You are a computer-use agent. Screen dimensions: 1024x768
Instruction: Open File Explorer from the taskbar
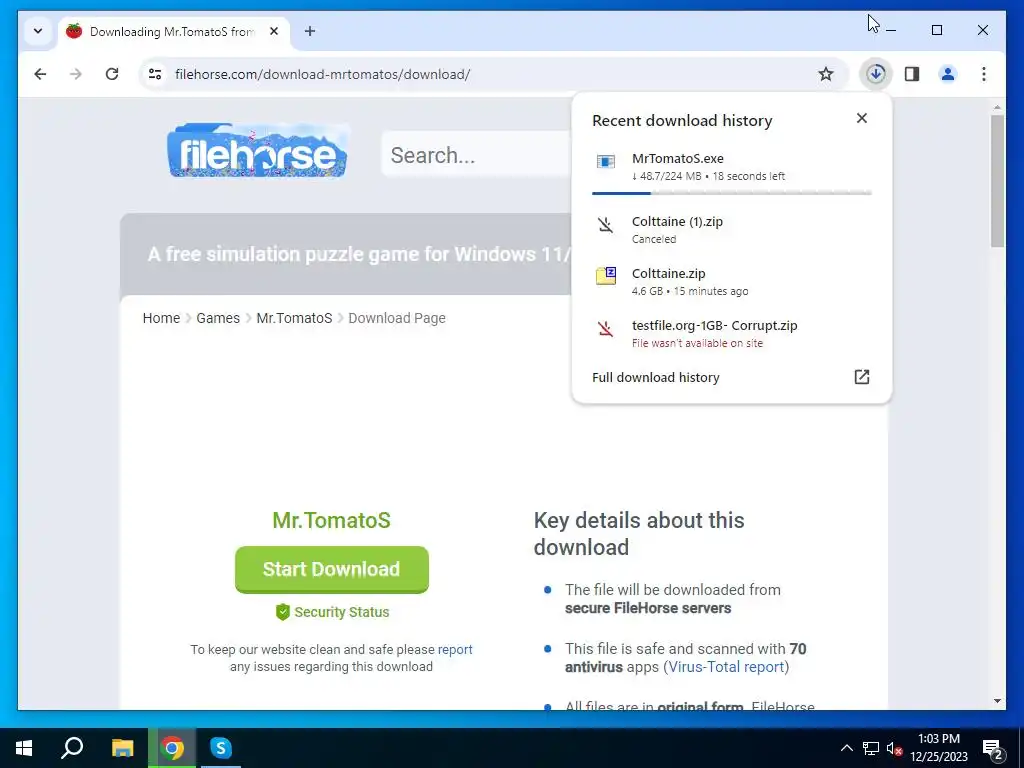click(x=122, y=748)
